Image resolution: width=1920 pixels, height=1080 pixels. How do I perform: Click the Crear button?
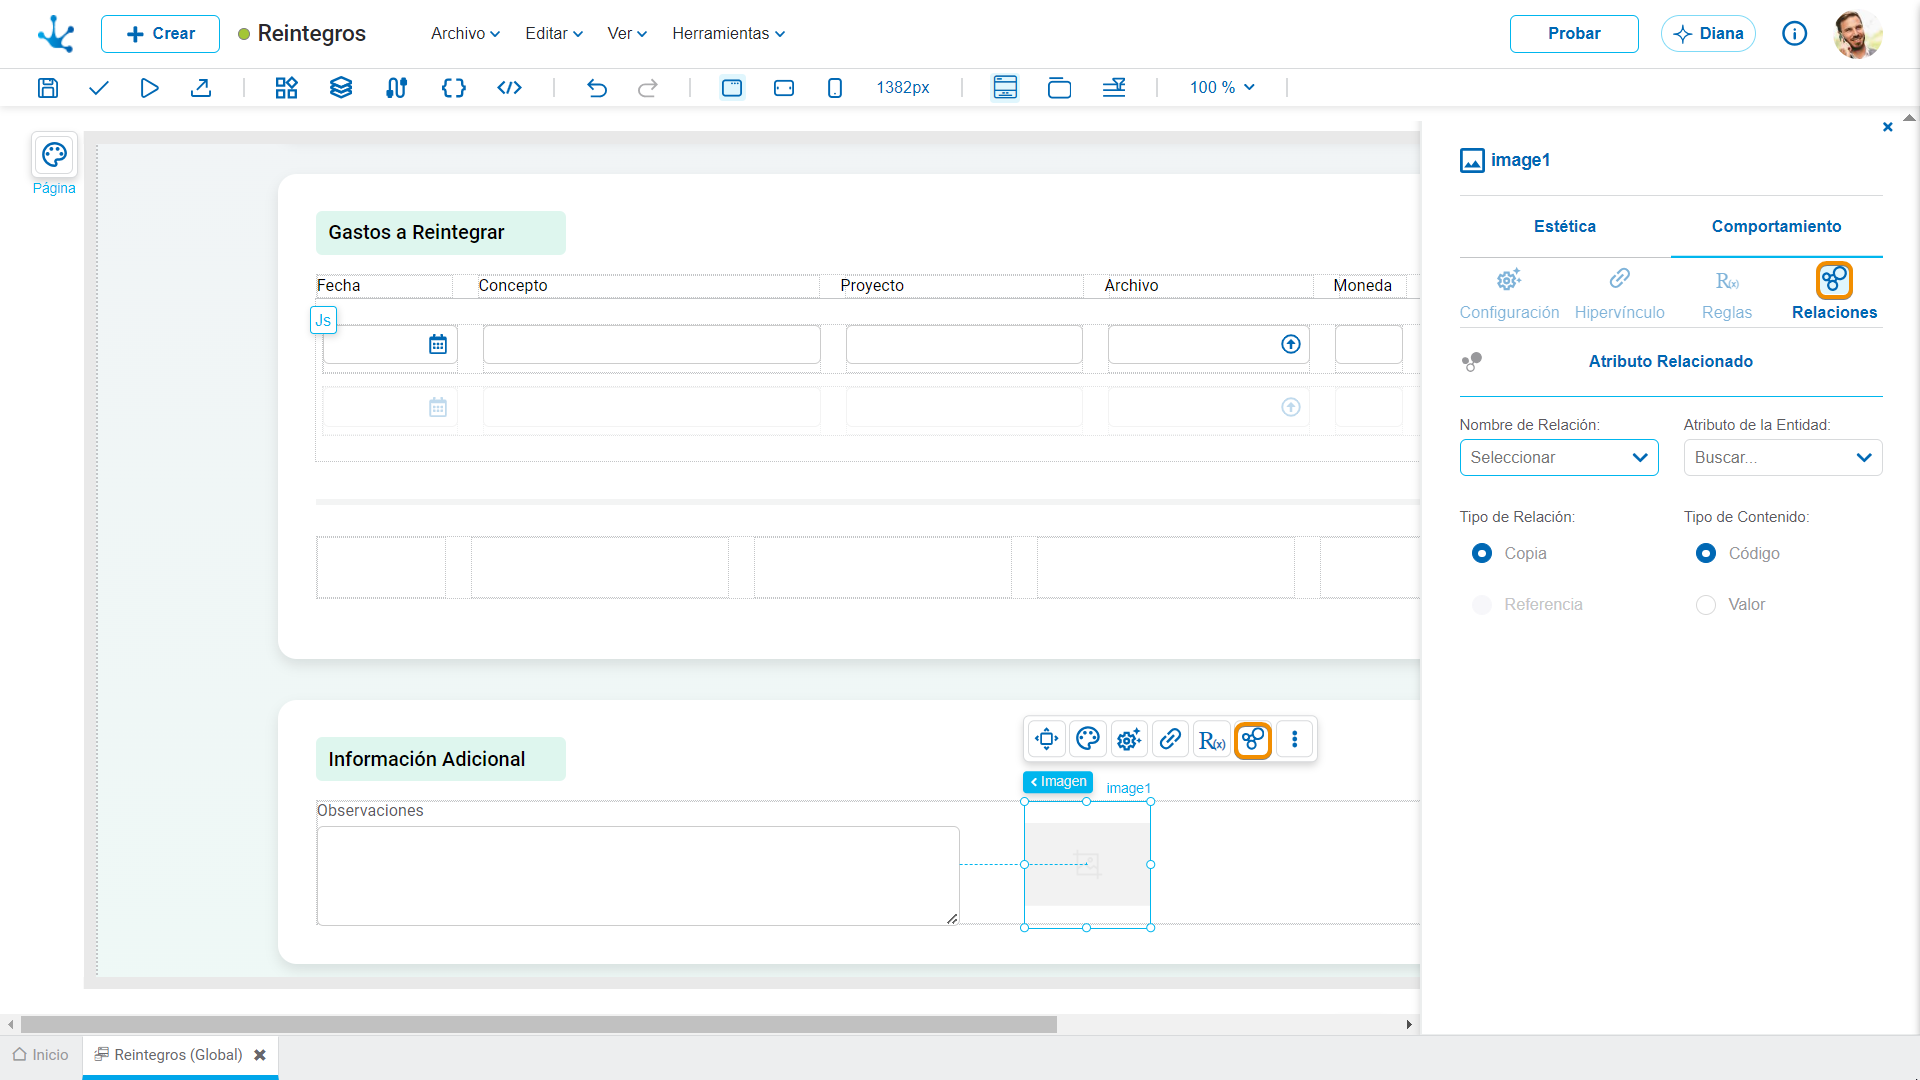pos(160,34)
